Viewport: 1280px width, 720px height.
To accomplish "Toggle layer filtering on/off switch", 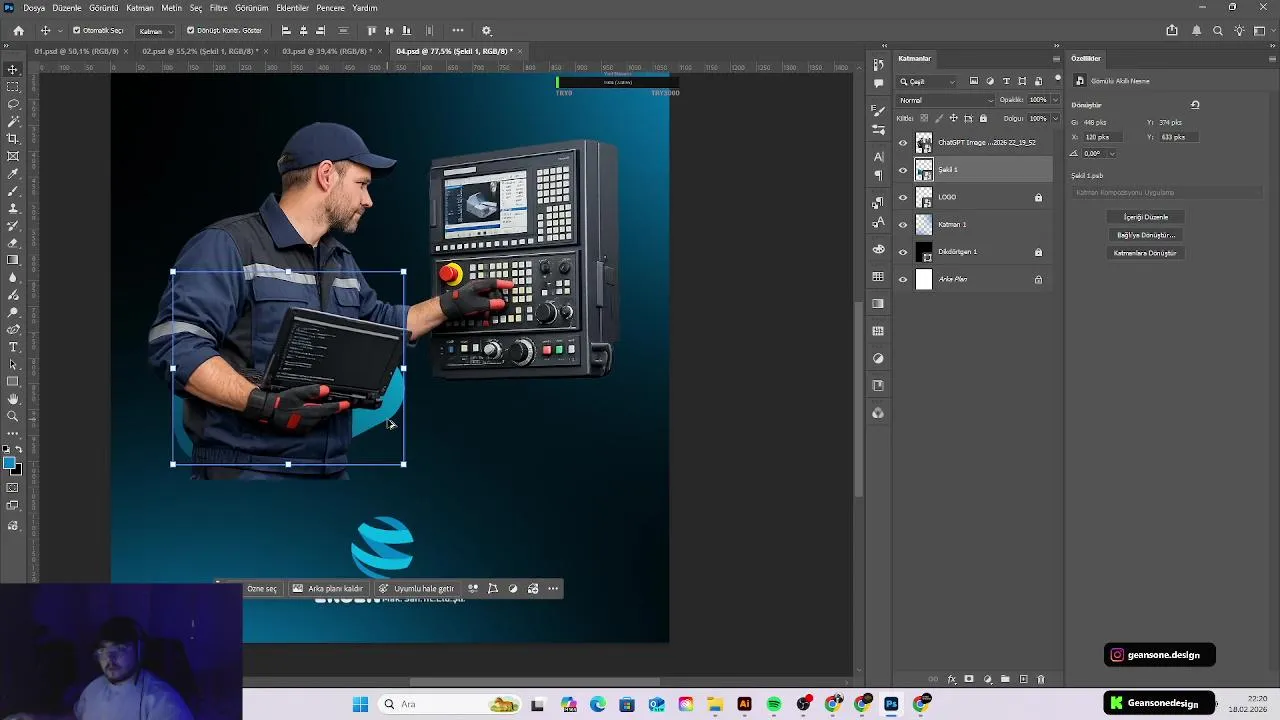I will coord(1058,79).
